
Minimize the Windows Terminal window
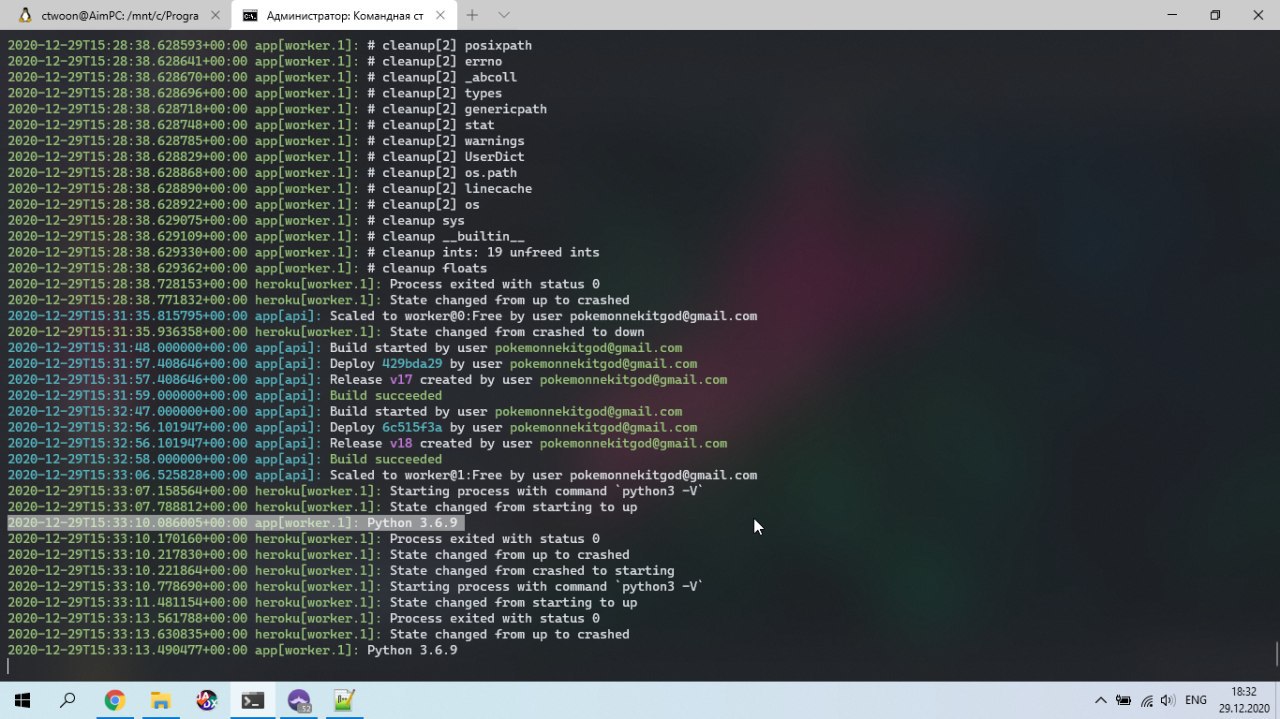[x=1171, y=15]
